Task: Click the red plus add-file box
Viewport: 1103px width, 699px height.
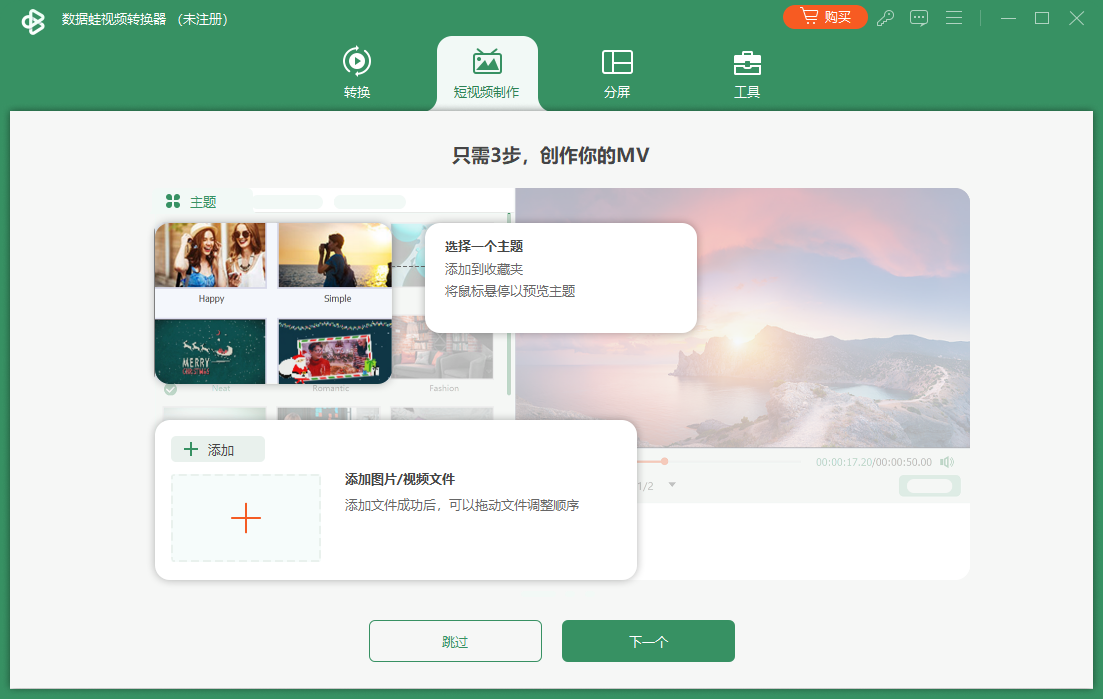Action: tap(246, 518)
